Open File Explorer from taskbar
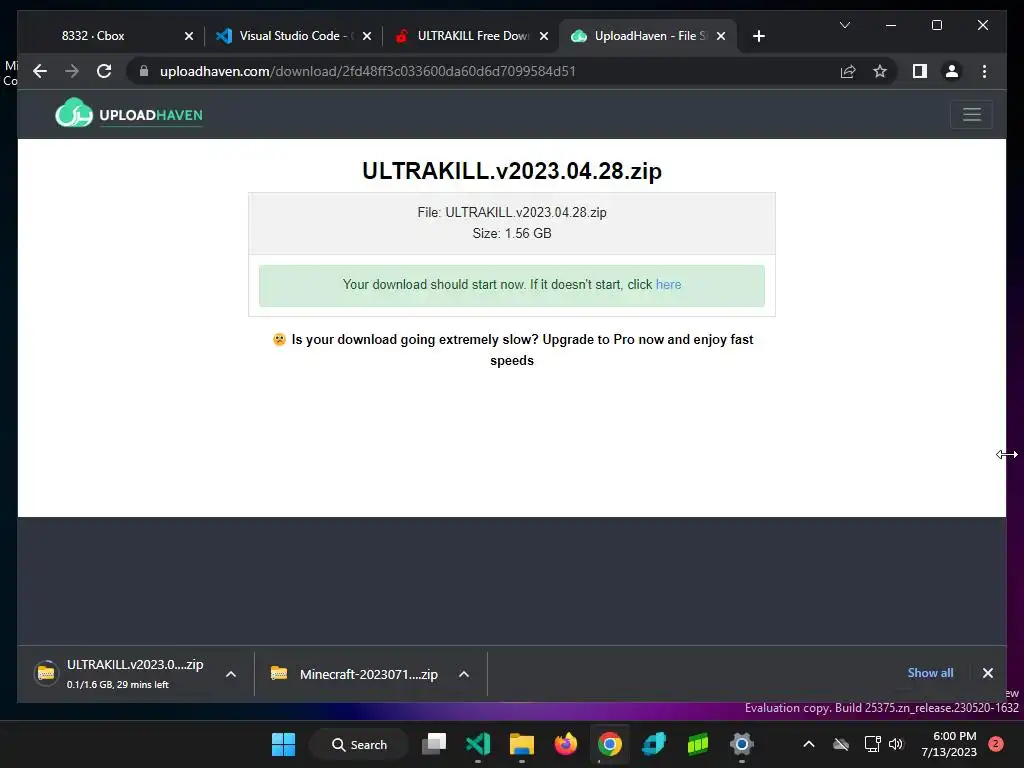 [x=522, y=744]
